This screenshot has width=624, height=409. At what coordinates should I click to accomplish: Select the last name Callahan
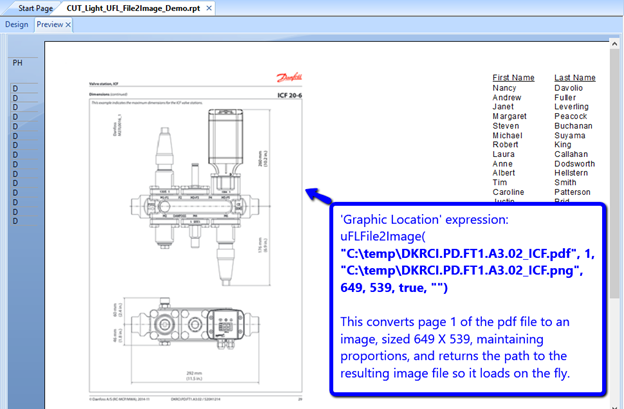click(x=571, y=154)
